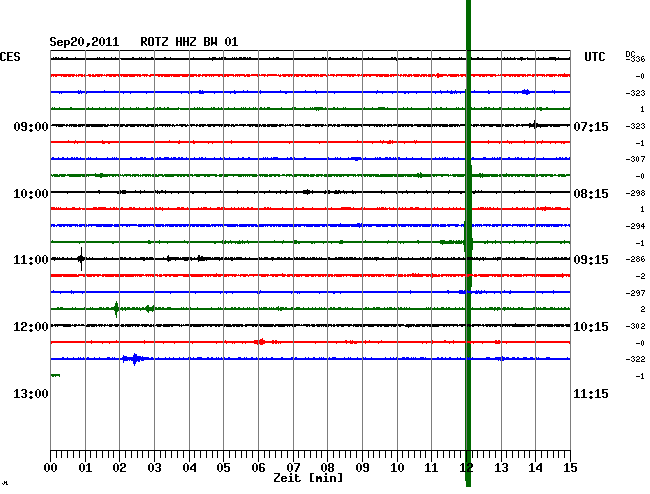Select the DC offset value -2

pos(640,276)
